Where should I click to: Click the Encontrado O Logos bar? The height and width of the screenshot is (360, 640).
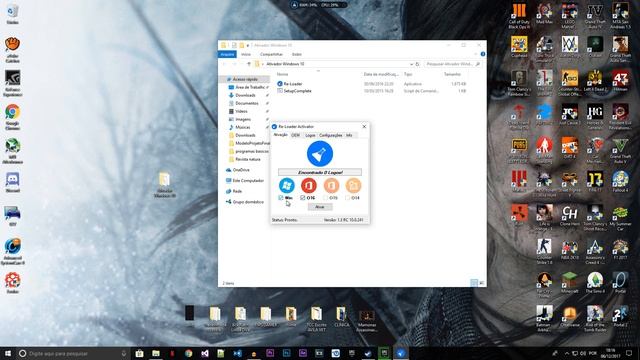[x=320, y=172]
